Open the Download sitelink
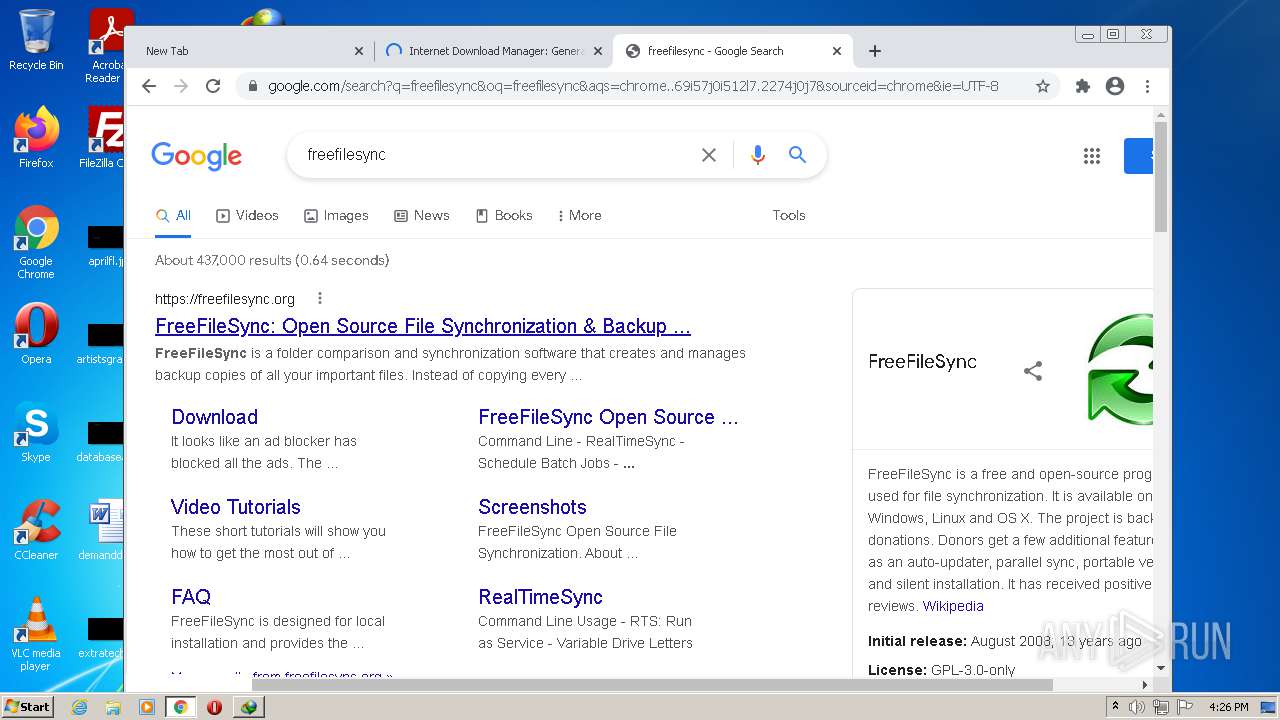The image size is (1280, 720). click(x=214, y=417)
